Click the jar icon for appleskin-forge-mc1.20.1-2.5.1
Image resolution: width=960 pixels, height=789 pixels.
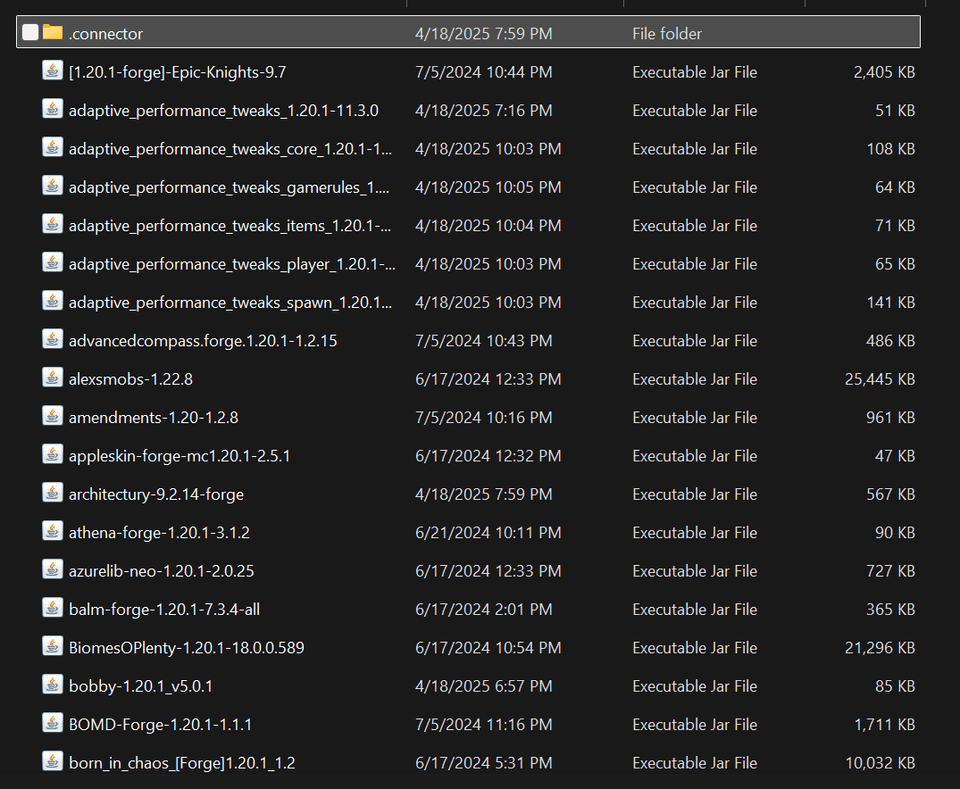[x=53, y=455]
